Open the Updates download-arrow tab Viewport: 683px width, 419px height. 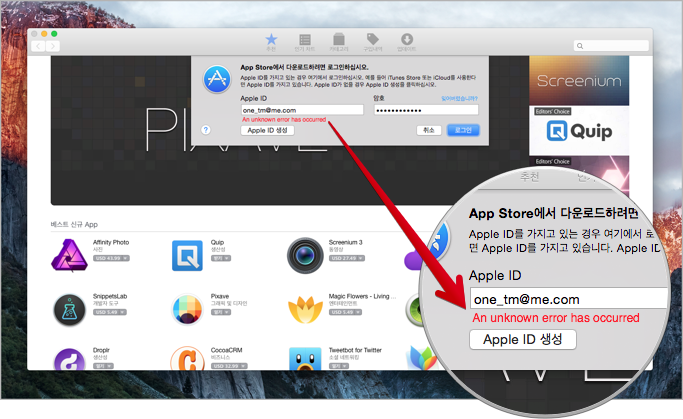[x=406, y=42]
